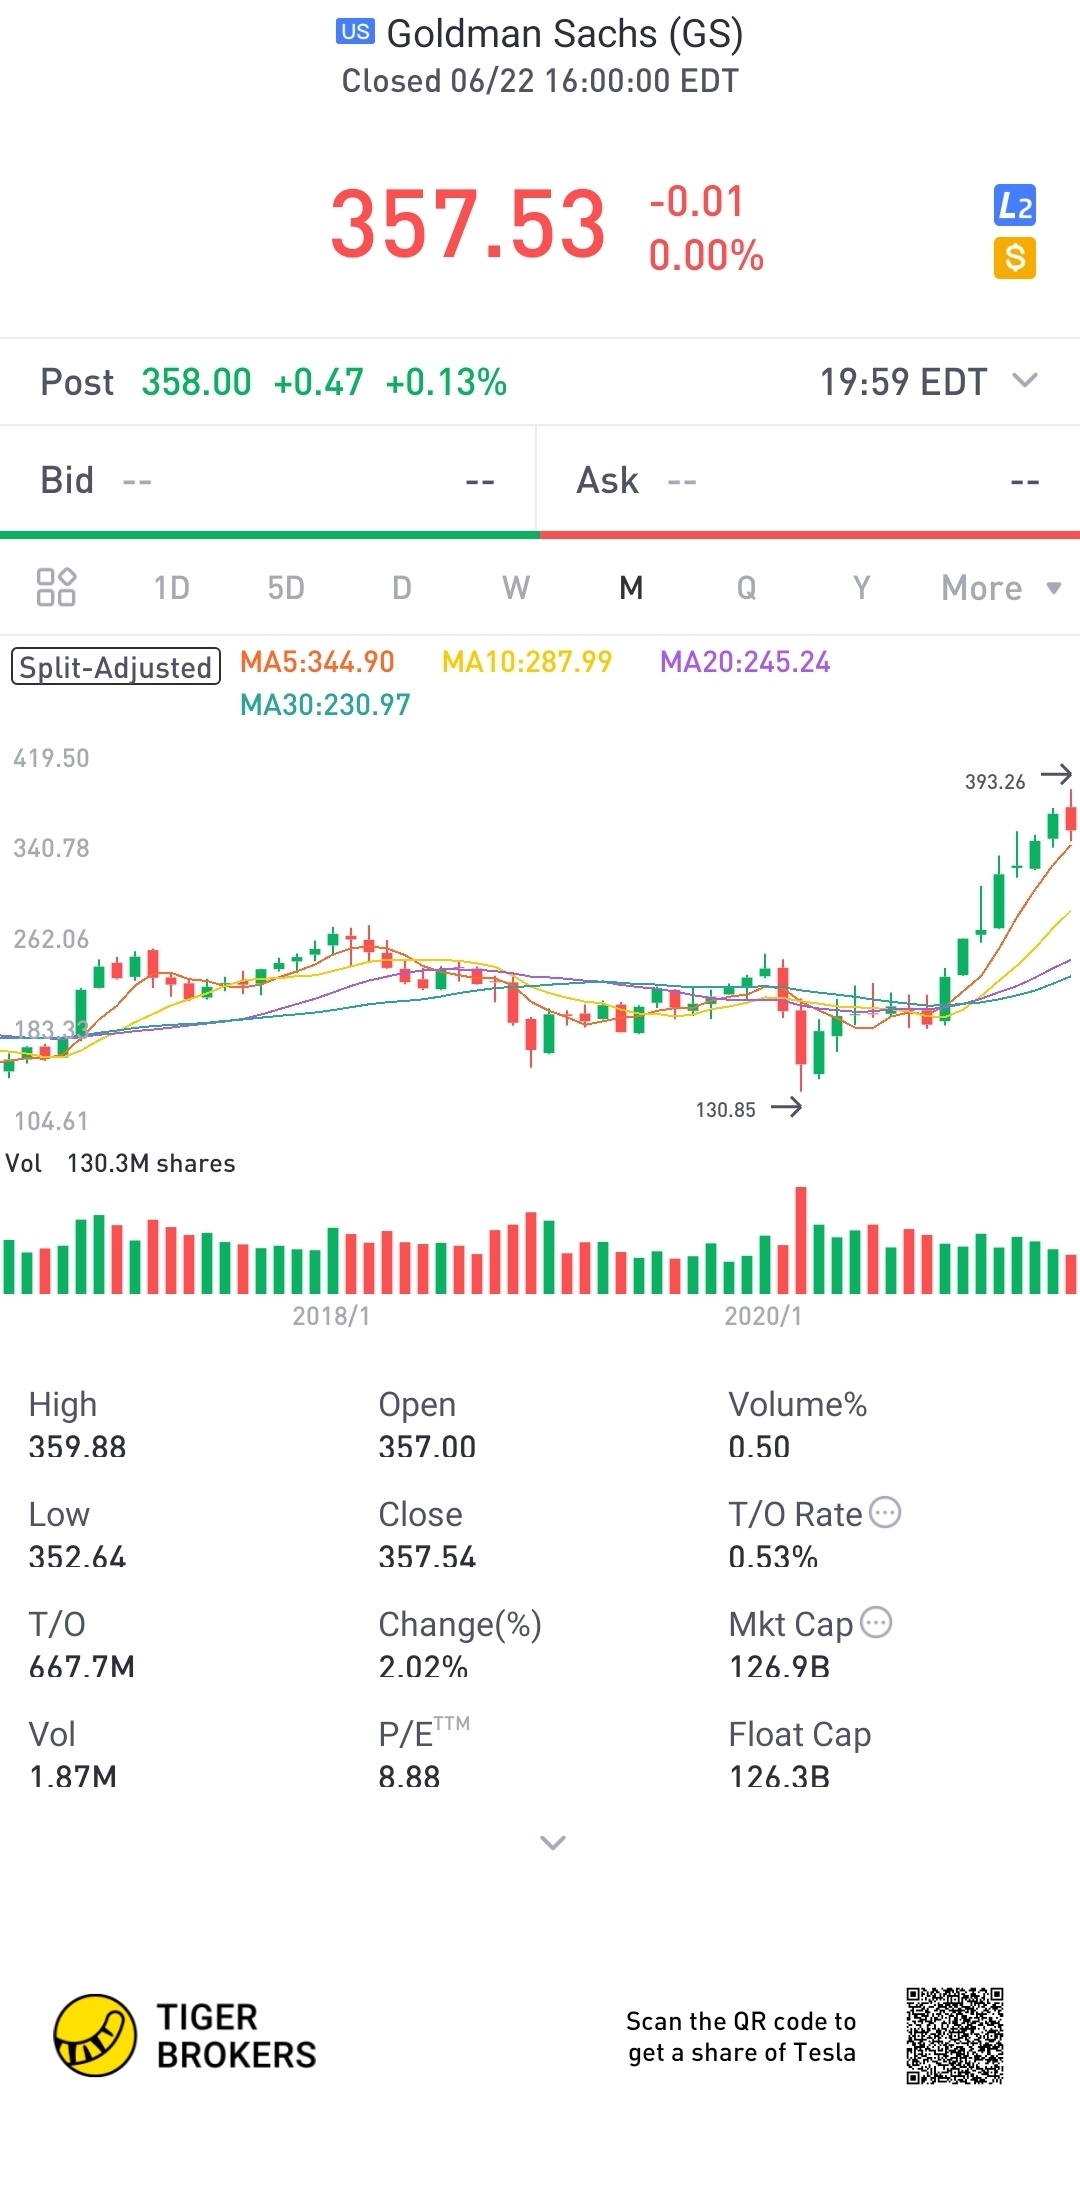This screenshot has width=1080, height=2187.
Task: Select the W weekly chart tab
Action: [516, 588]
